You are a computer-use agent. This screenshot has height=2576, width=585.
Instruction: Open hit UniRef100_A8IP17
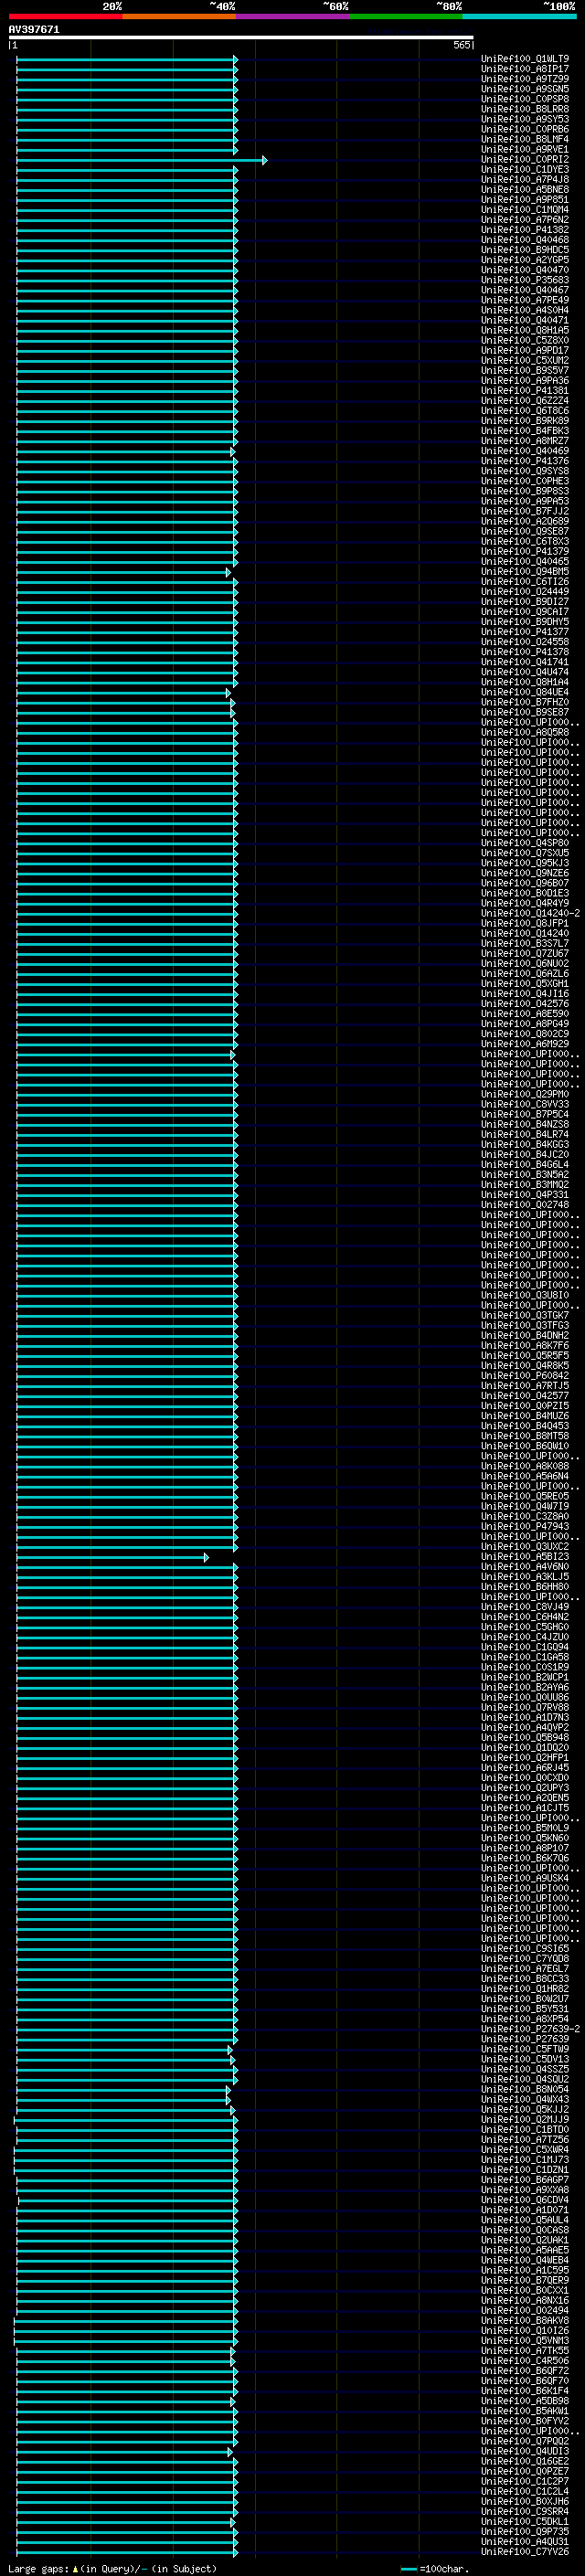pos(525,69)
